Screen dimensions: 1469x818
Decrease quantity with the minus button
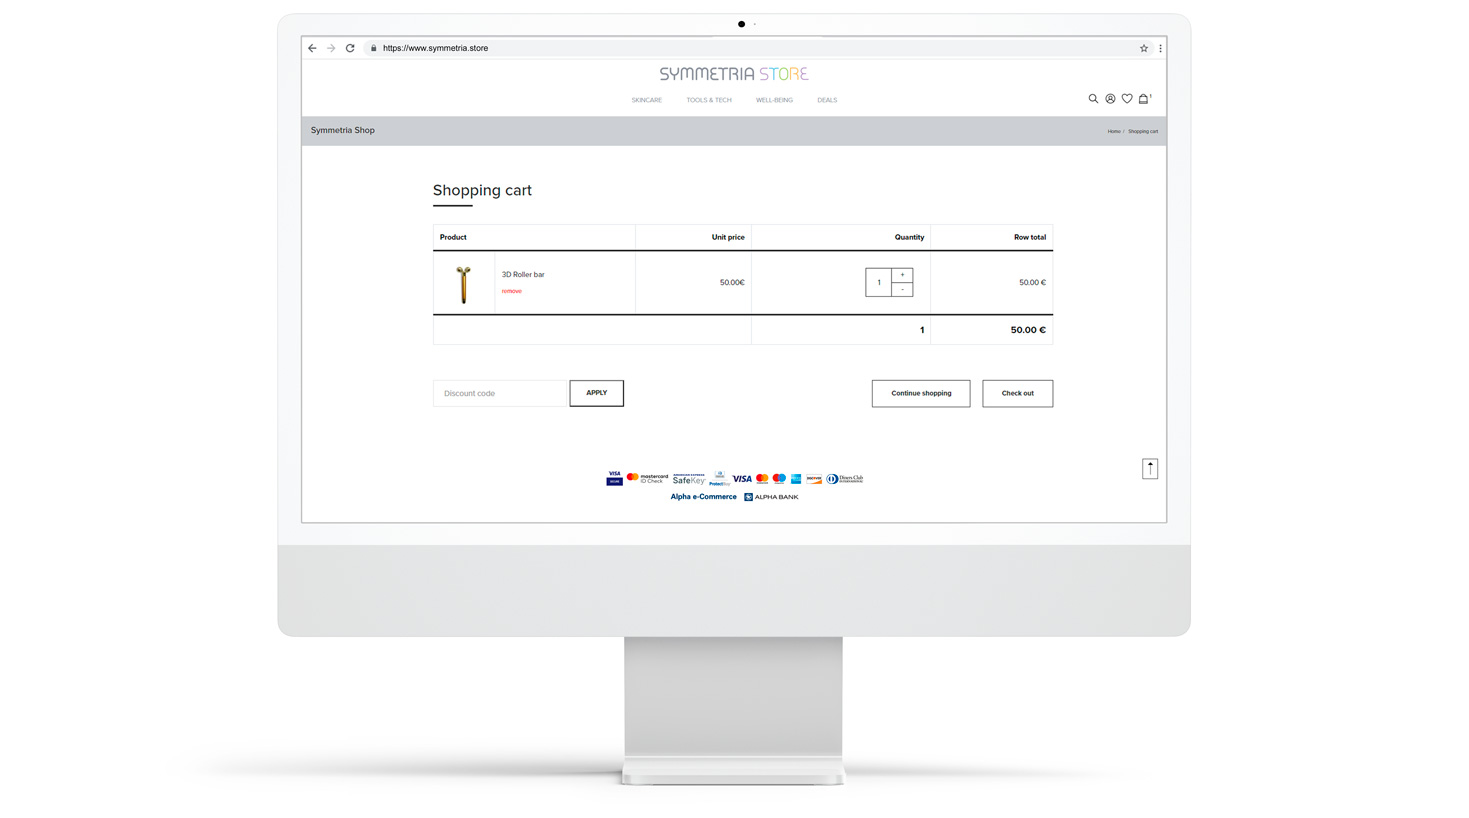(902, 290)
